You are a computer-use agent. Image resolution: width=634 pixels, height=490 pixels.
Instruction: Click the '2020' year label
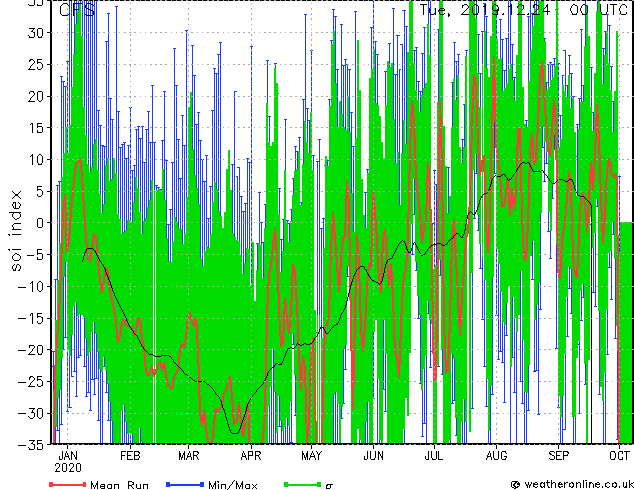[68, 468]
